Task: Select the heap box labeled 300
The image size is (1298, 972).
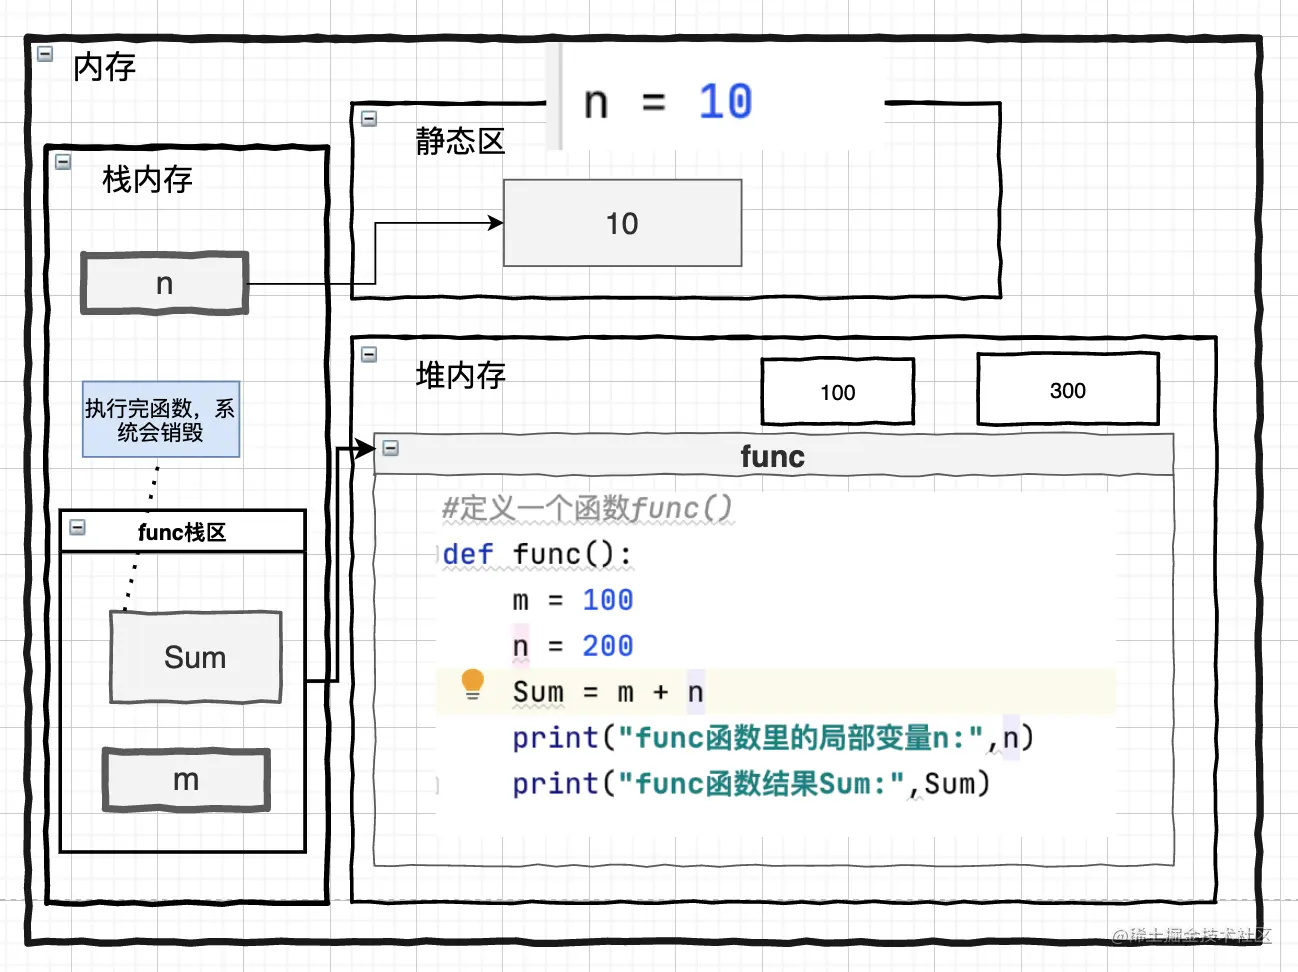Action: (1068, 390)
